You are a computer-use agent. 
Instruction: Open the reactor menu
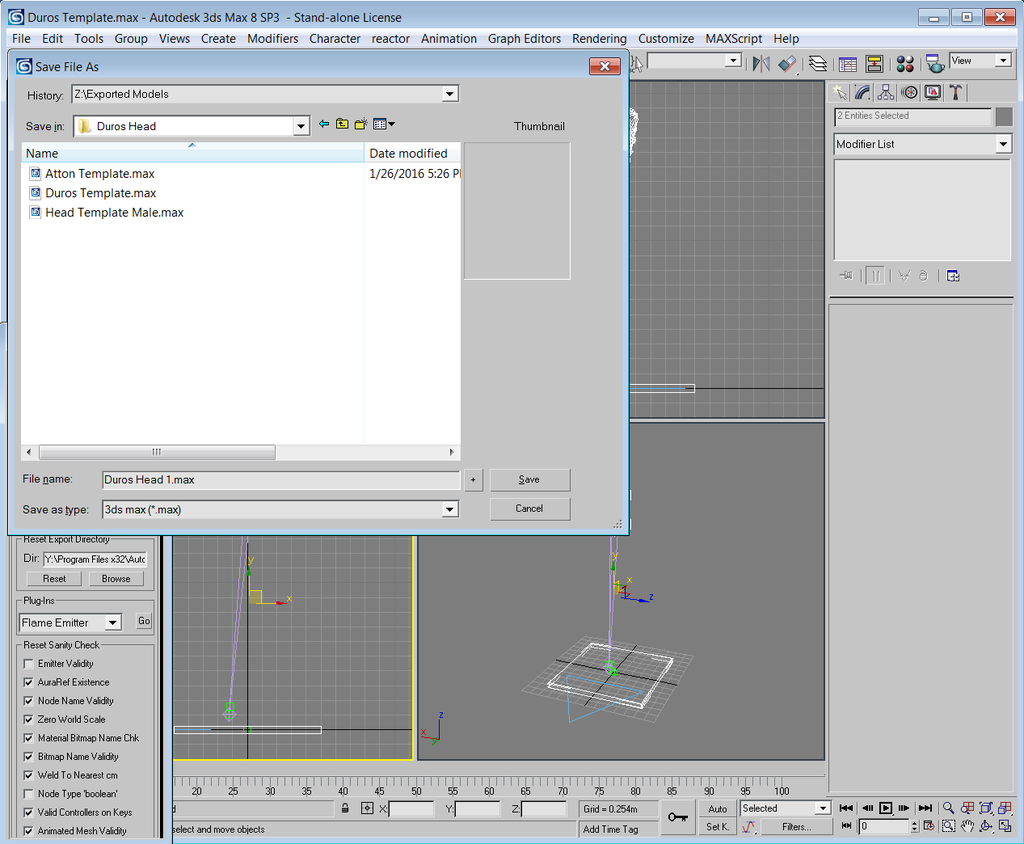(391, 39)
